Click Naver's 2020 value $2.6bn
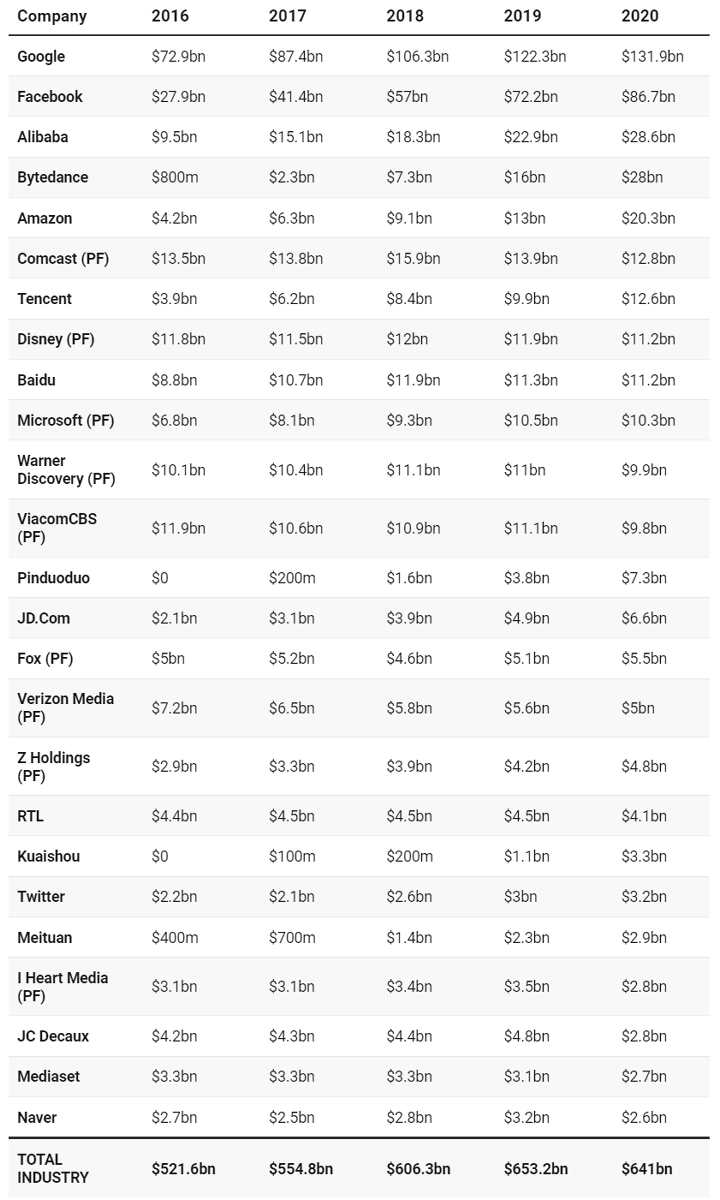Screen dimensions: 720x1200 click(x=644, y=1117)
